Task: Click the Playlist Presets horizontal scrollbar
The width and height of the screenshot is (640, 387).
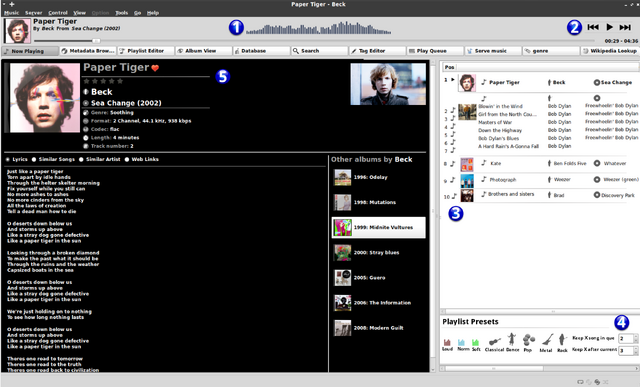Action: point(494,368)
